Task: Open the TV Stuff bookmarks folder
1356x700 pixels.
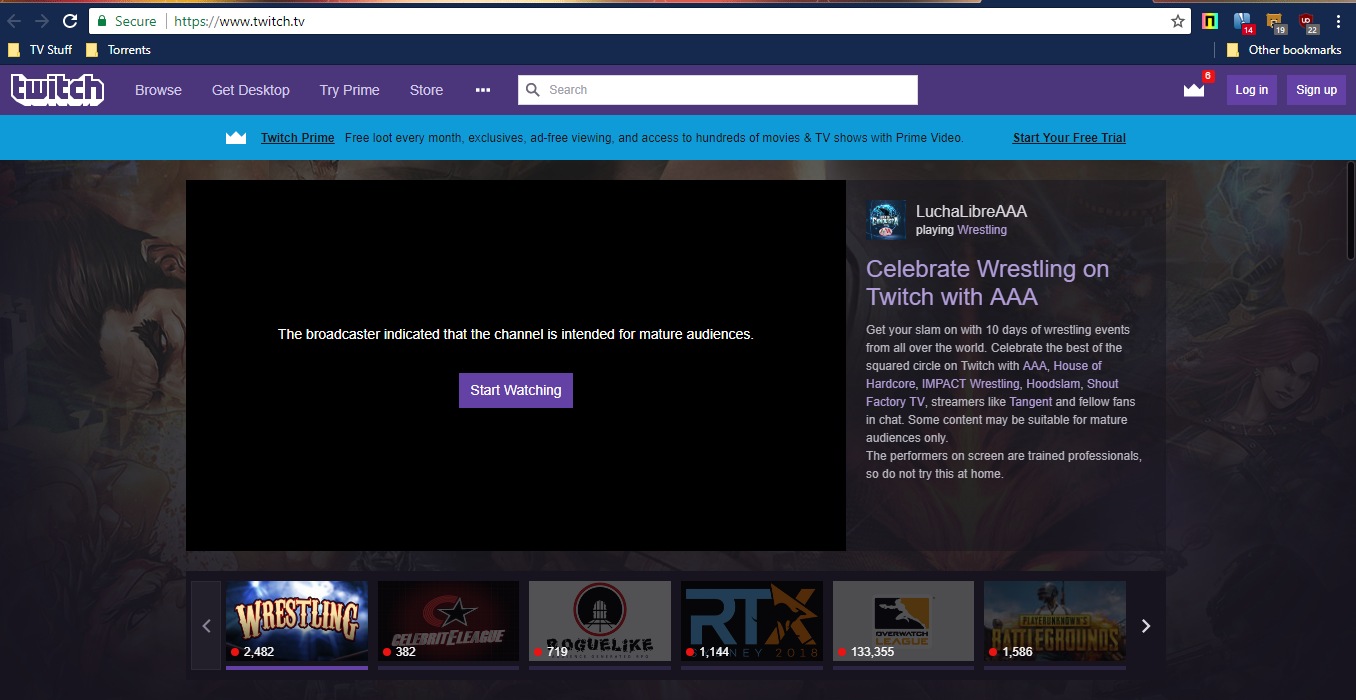Action: click(x=41, y=50)
